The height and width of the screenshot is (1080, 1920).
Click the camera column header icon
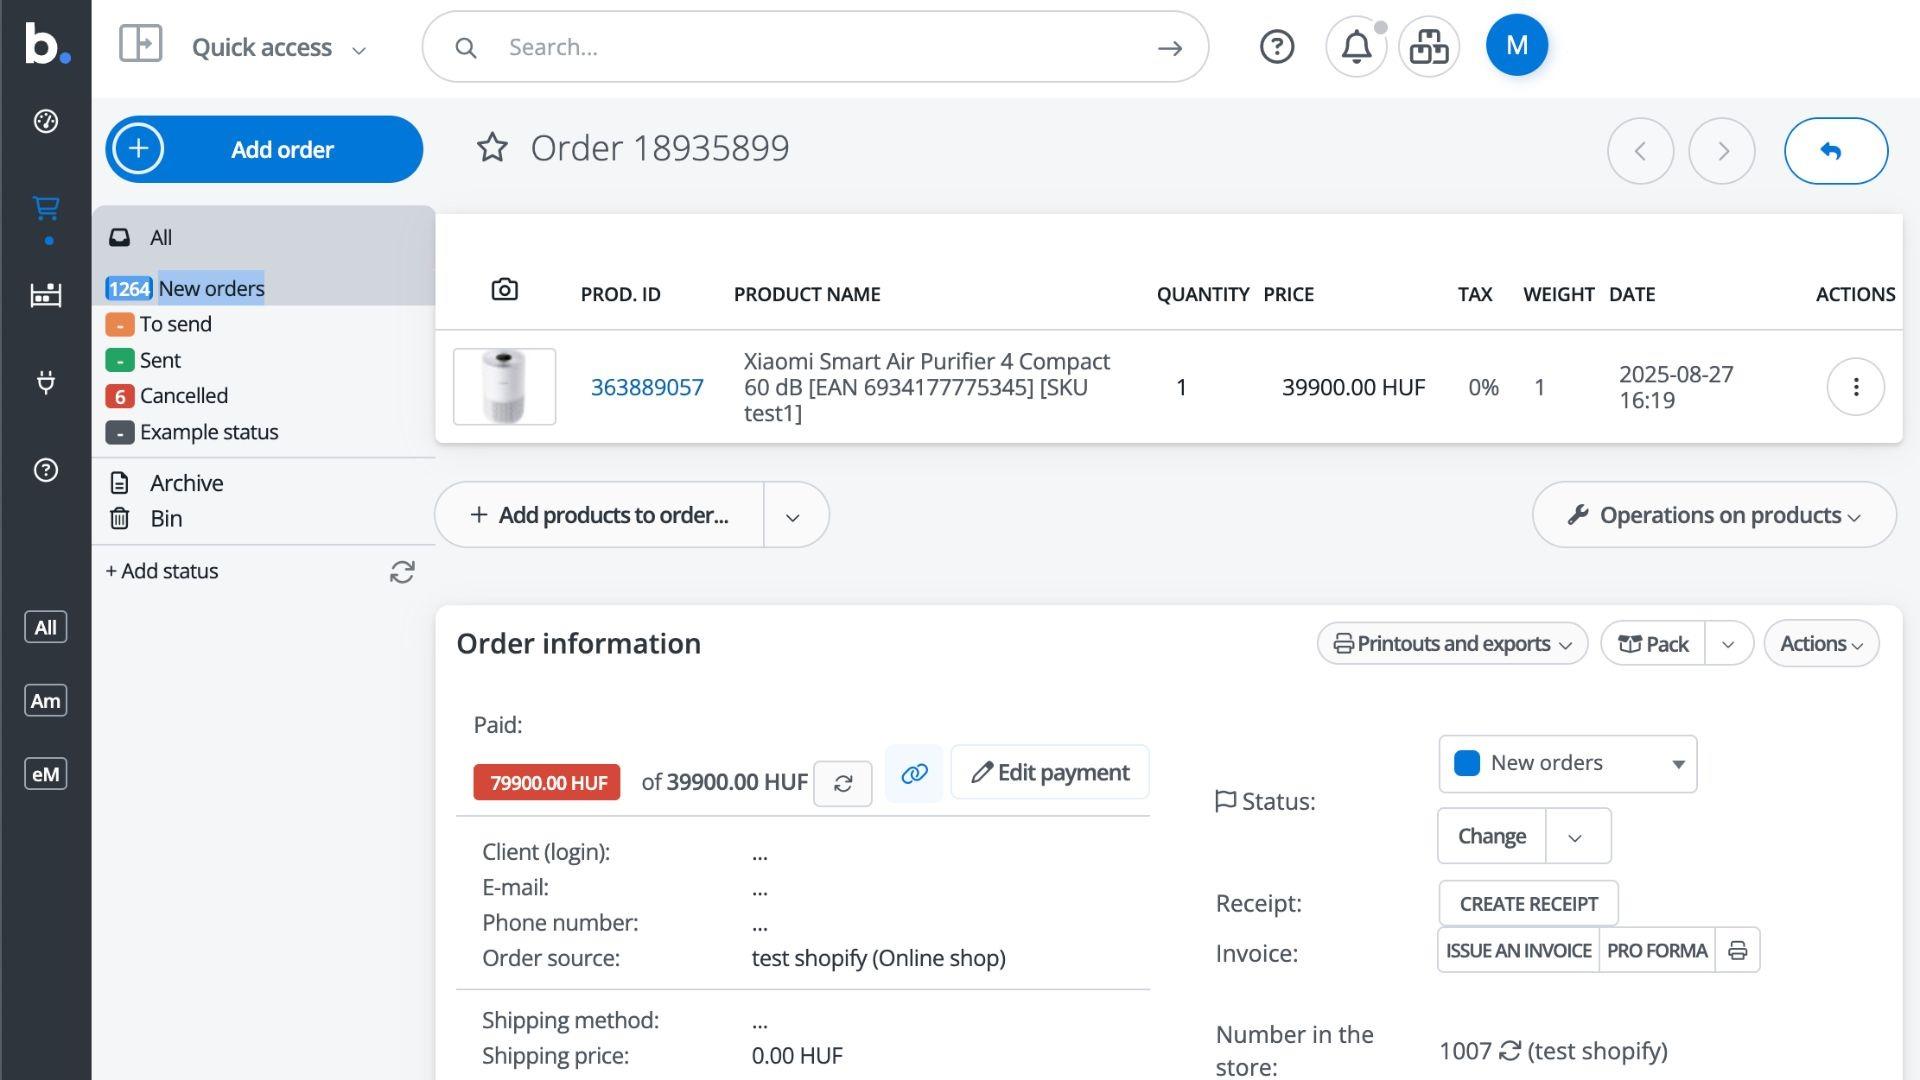505,290
